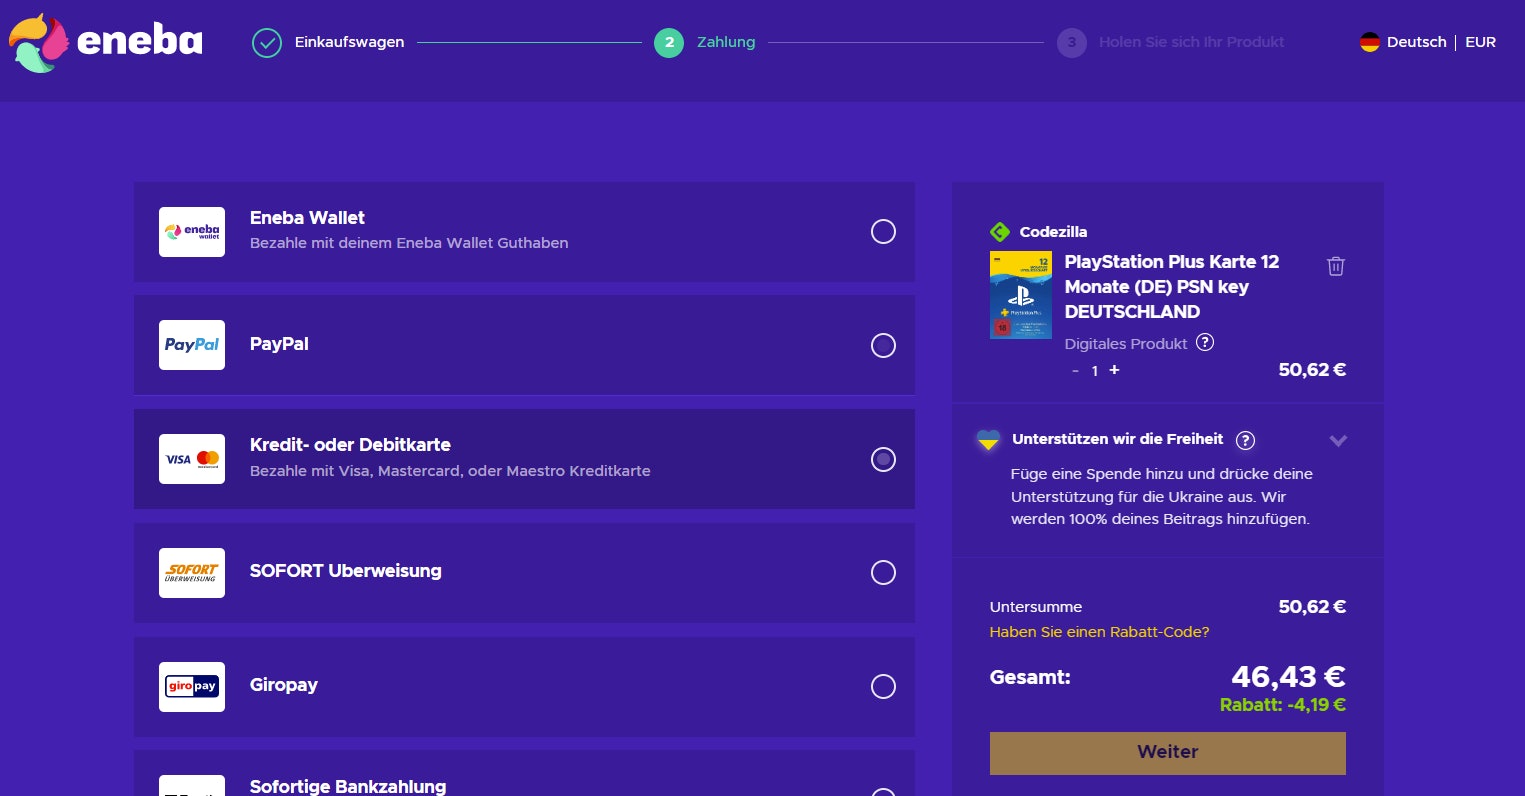Screen dimensions: 1525x796
Task: Click the German flag language icon
Action: 1369,42
